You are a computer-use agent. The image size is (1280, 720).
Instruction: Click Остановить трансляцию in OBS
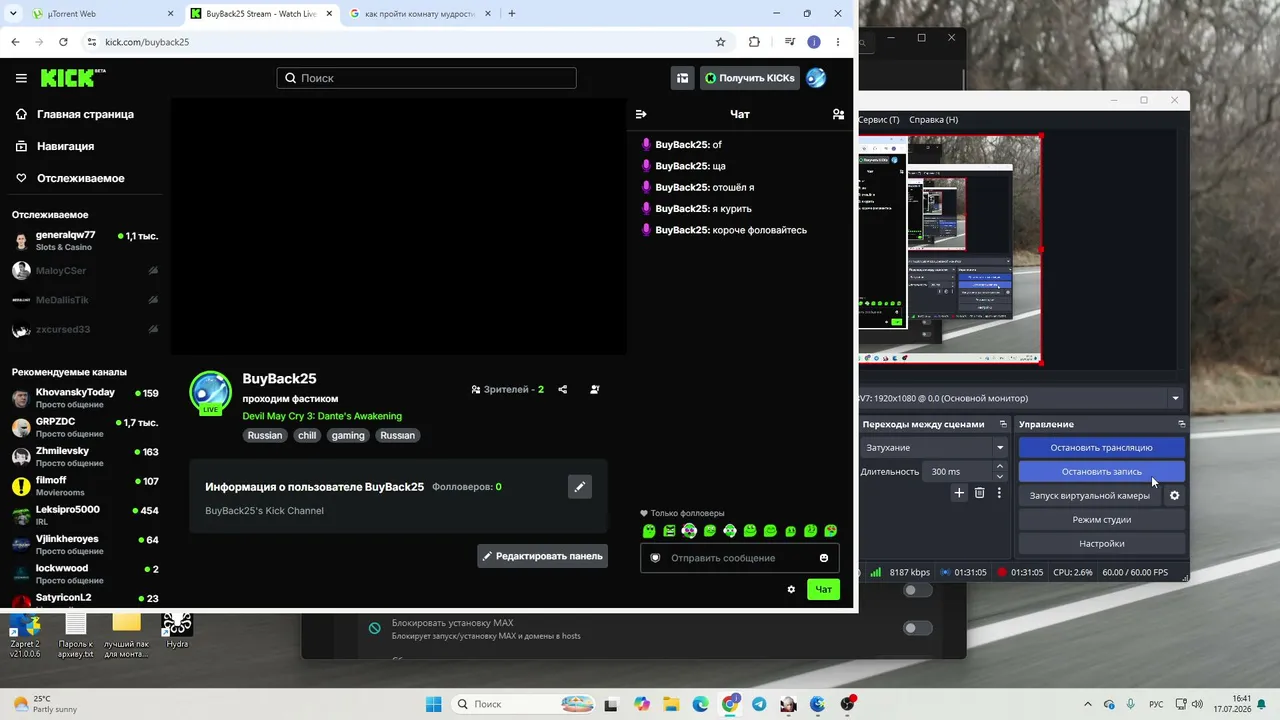(1101, 448)
